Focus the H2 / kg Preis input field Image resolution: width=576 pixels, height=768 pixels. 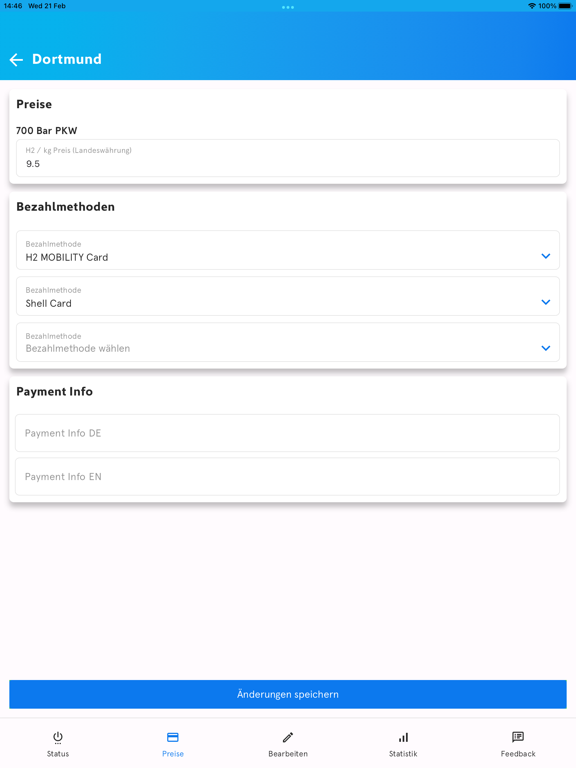click(288, 158)
